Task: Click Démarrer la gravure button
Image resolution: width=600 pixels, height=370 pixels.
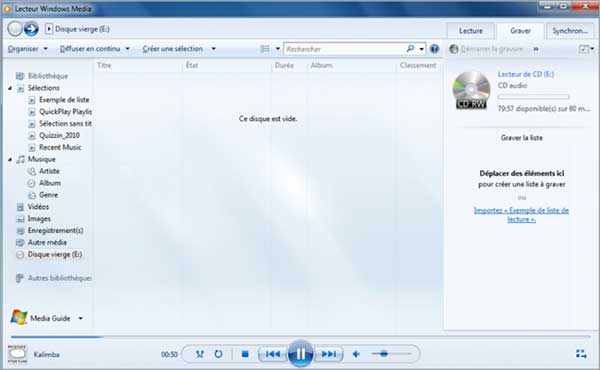Action: (x=486, y=49)
